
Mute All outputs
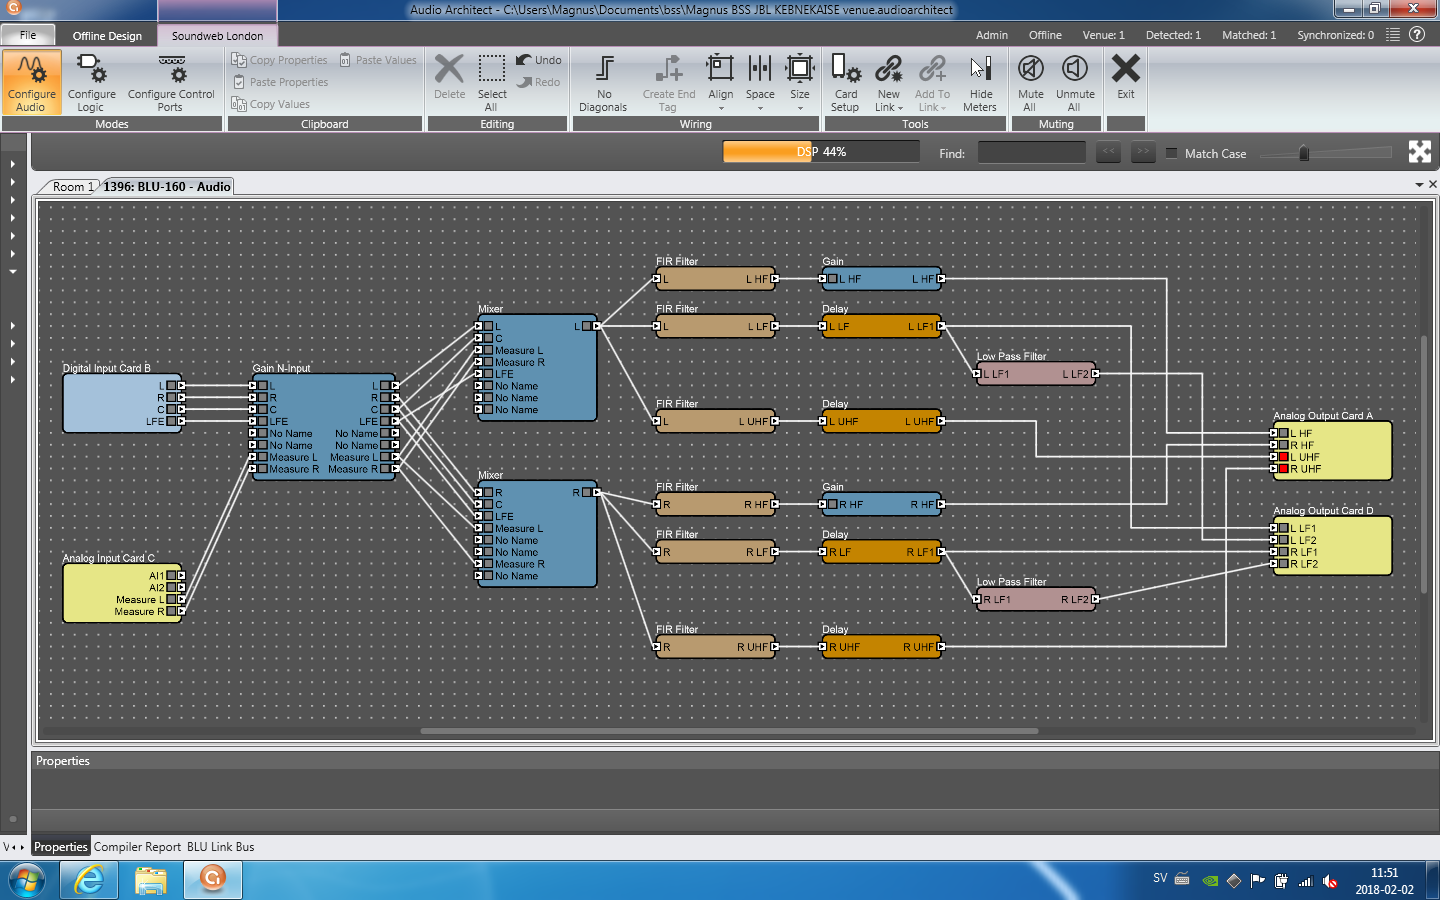[1030, 82]
